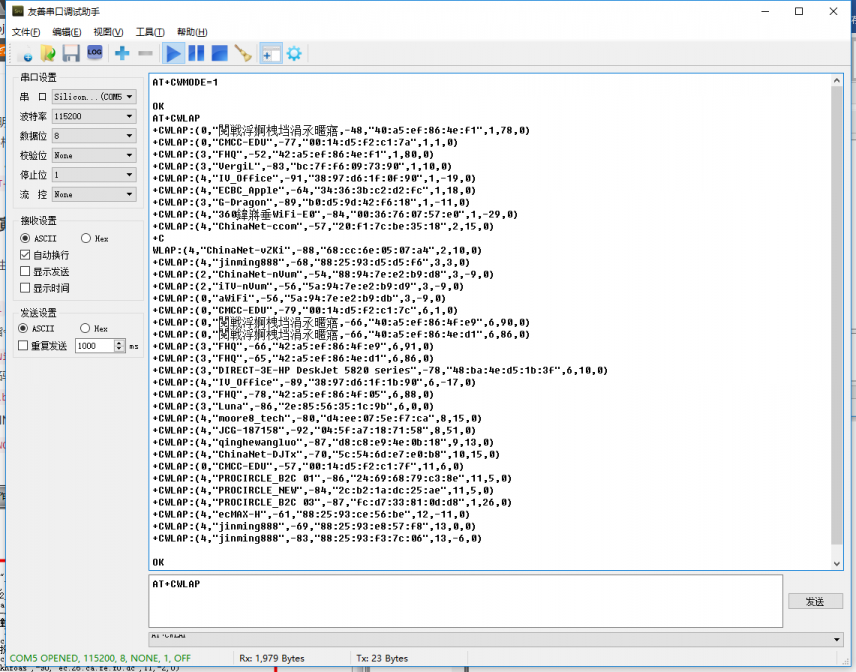Expand the send history dropdown at bottom
The width and height of the screenshot is (856, 672).
(x=836, y=639)
